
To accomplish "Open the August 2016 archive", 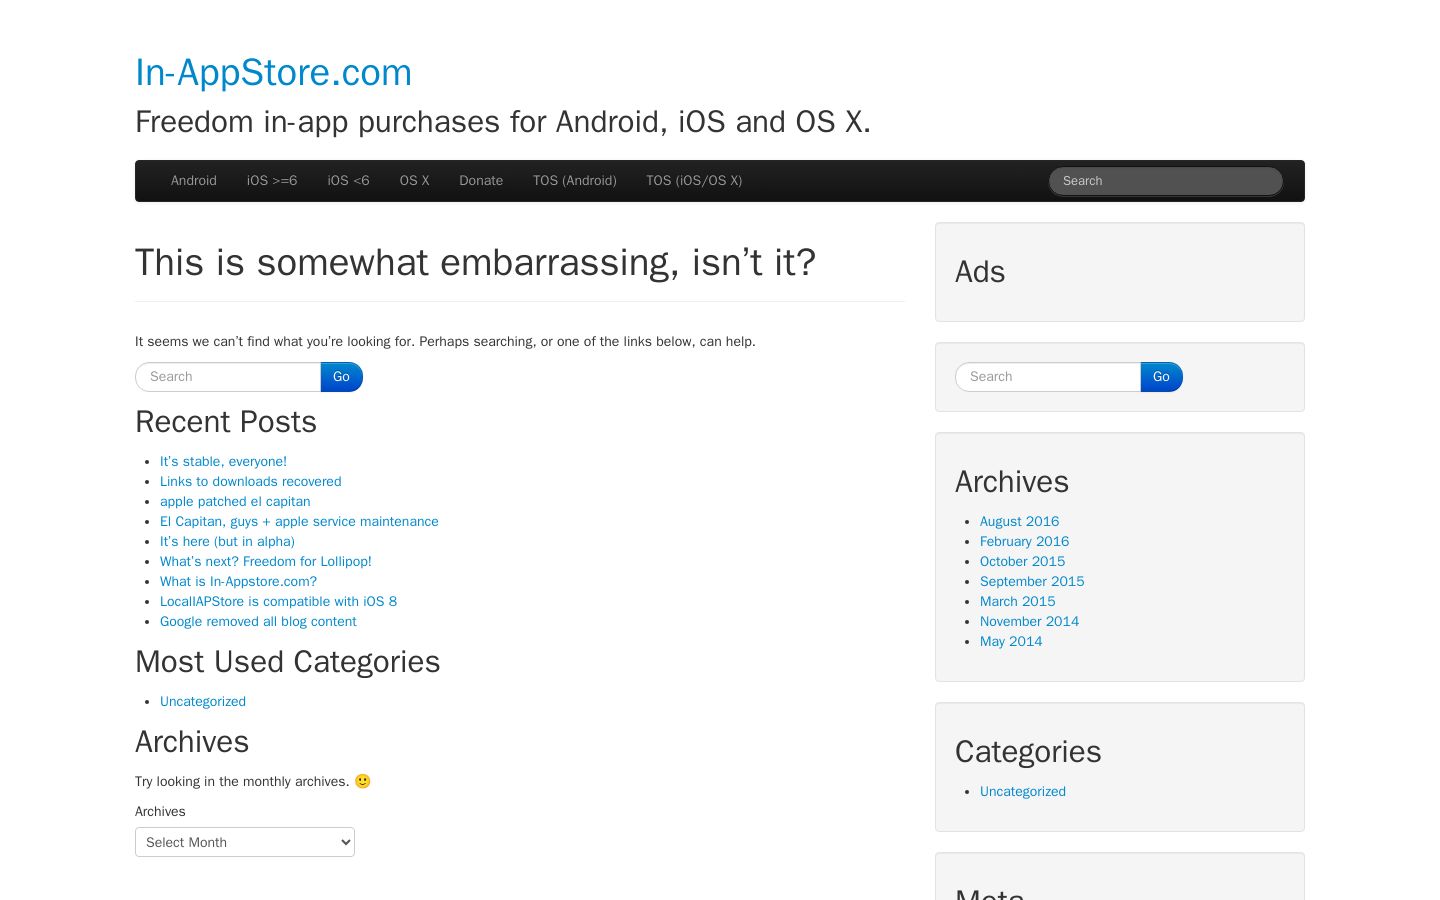I will [1019, 521].
